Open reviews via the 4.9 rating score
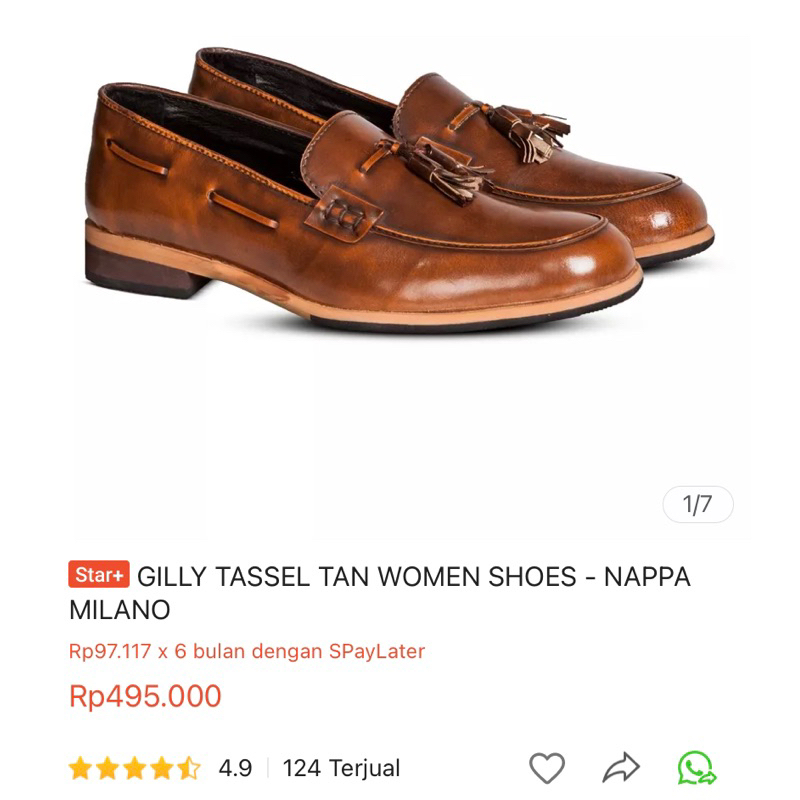The height and width of the screenshot is (800, 800). [x=235, y=769]
